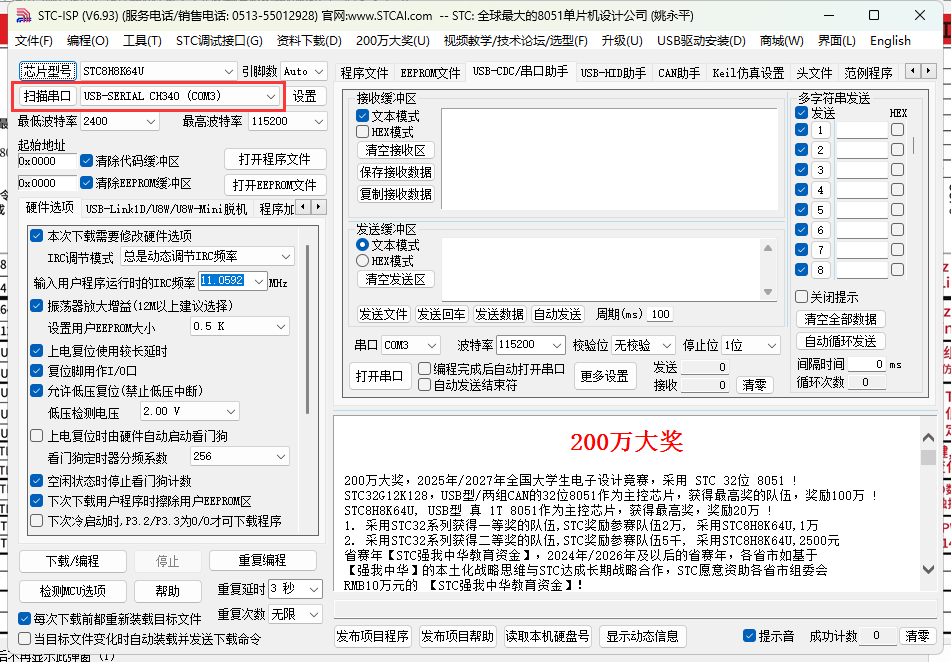Click the STC-ISP application icon in title bar
This screenshot has height=662, width=951.
(23, 16)
